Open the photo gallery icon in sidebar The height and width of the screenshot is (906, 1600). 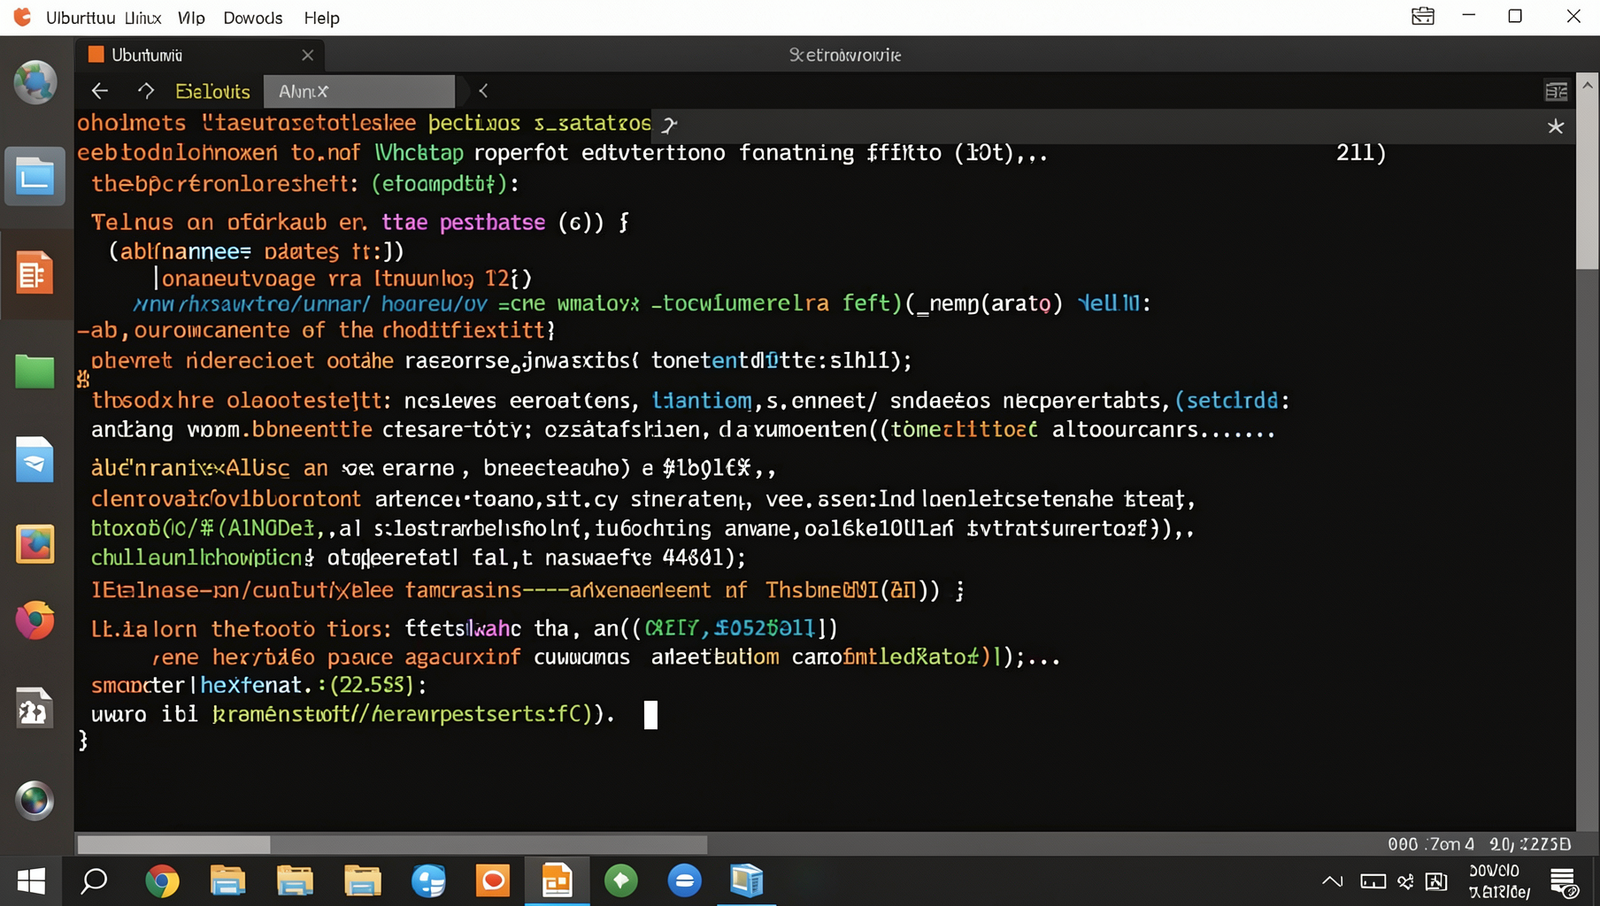35,544
